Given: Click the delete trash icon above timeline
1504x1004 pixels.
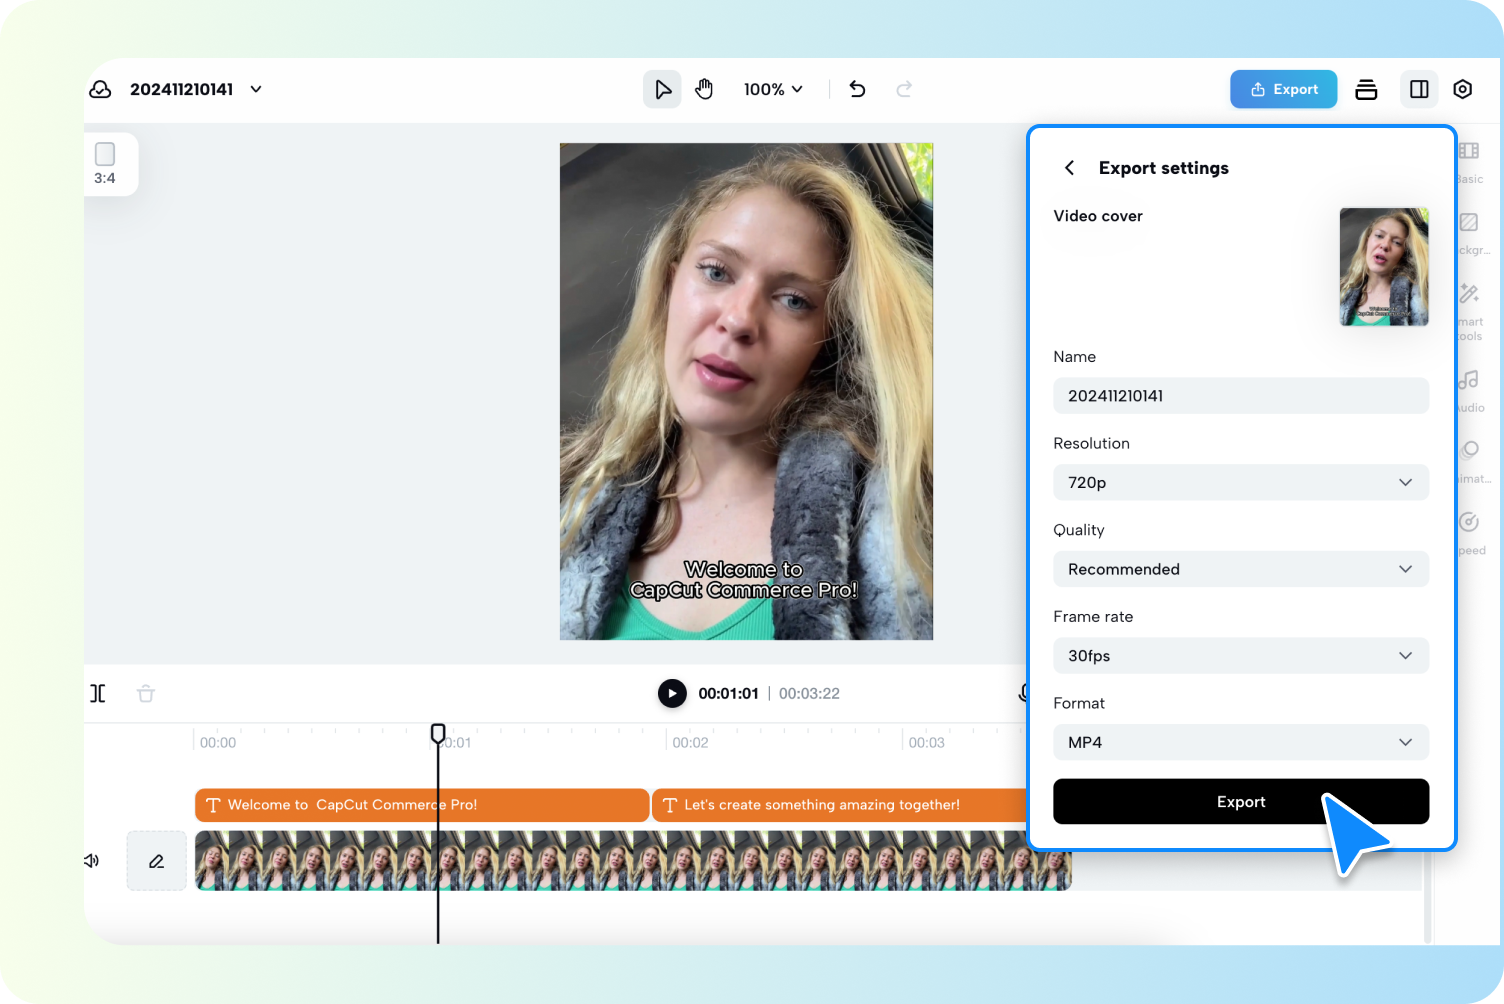Looking at the screenshot, I should [146, 693].
